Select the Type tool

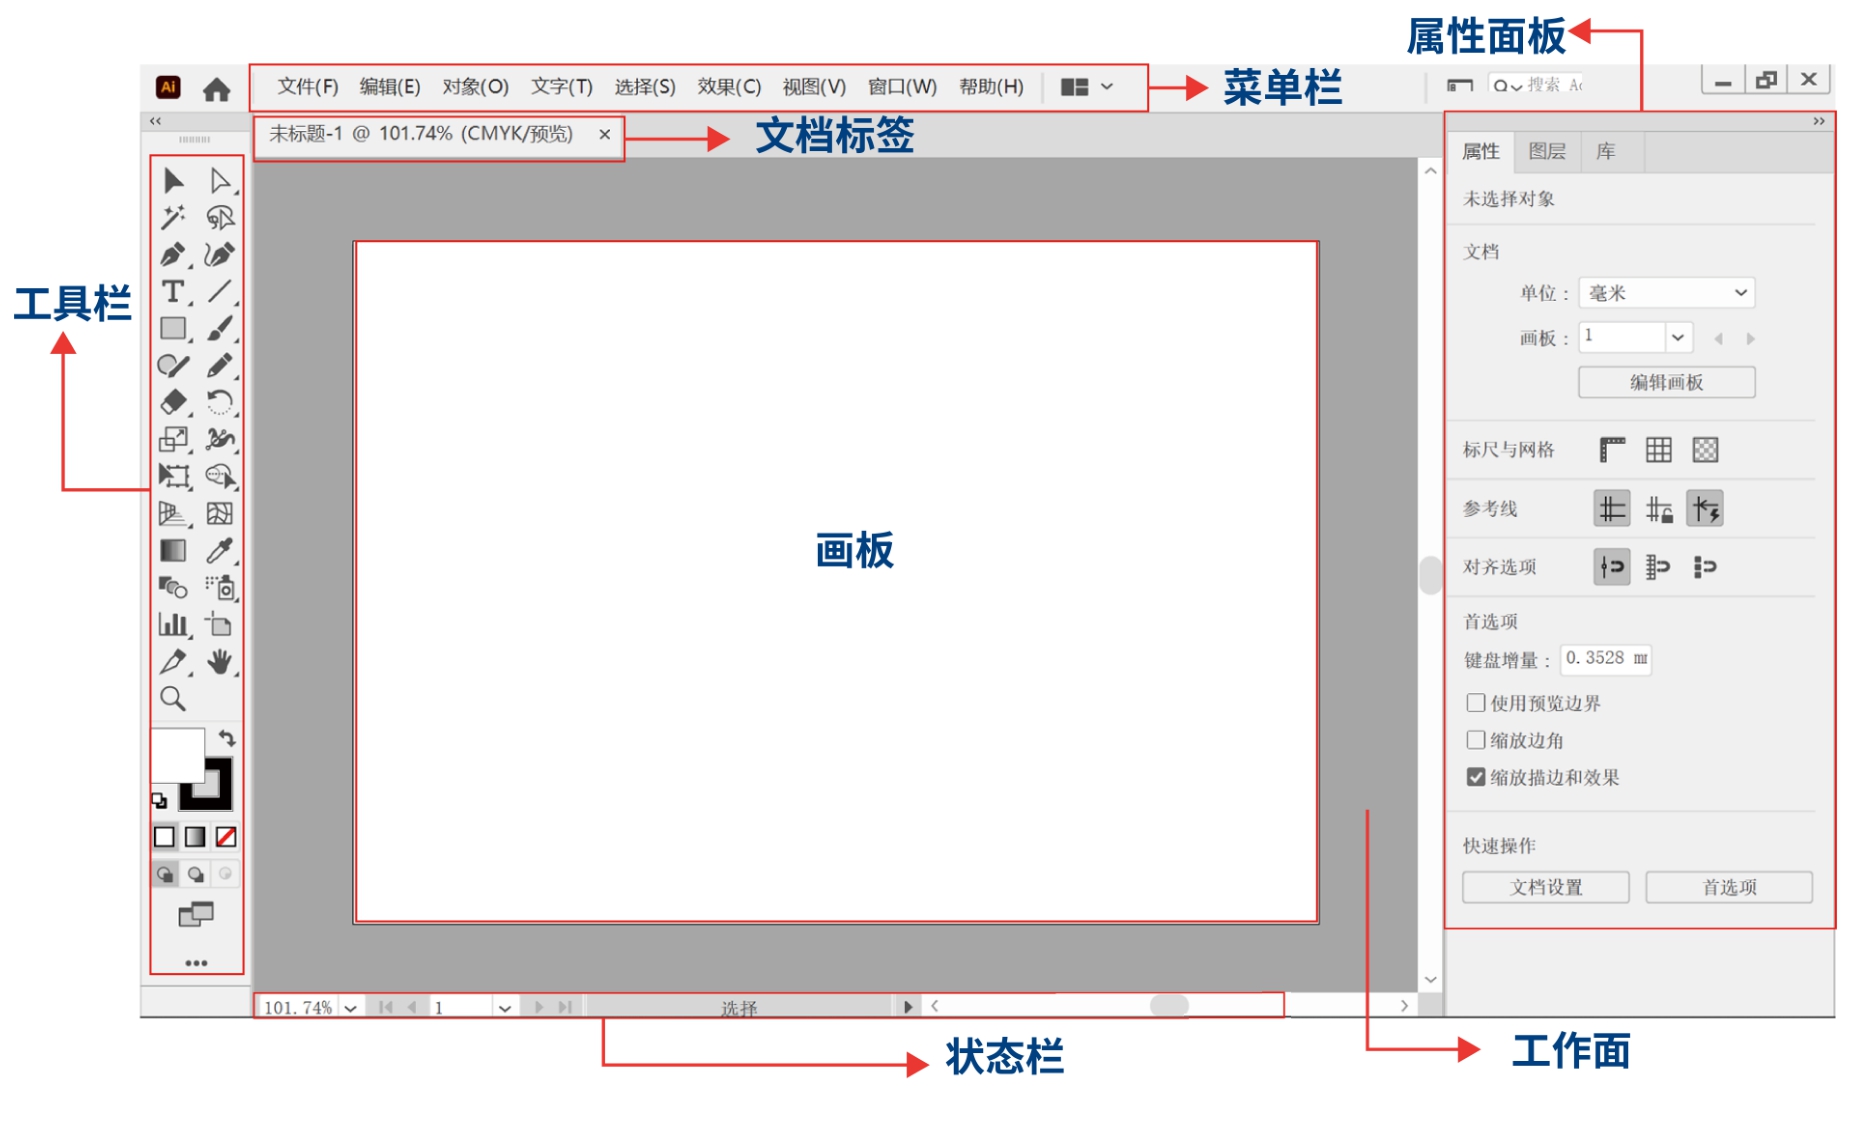173,291
